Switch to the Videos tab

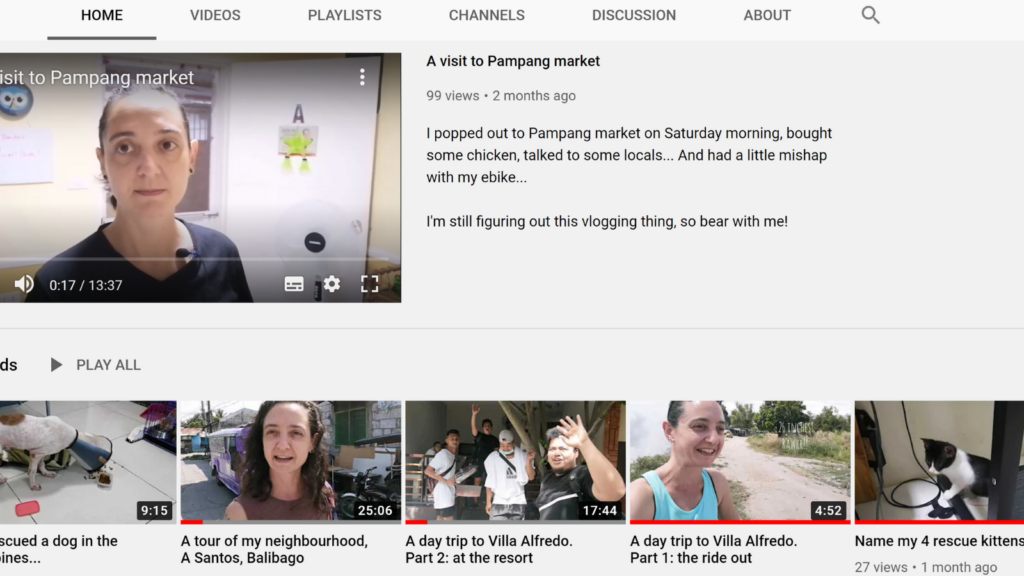215,15
